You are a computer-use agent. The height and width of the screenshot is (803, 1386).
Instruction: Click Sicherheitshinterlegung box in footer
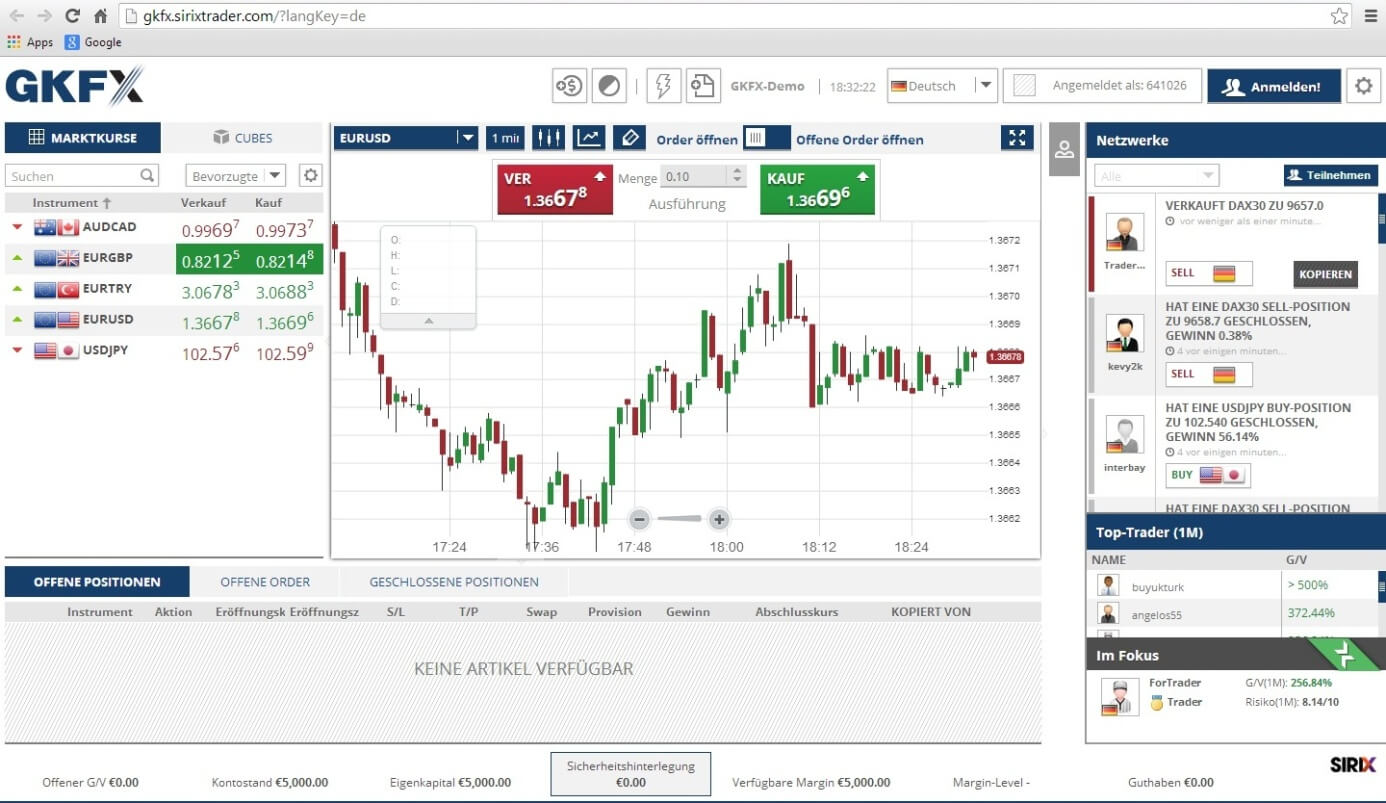point(630,773)
